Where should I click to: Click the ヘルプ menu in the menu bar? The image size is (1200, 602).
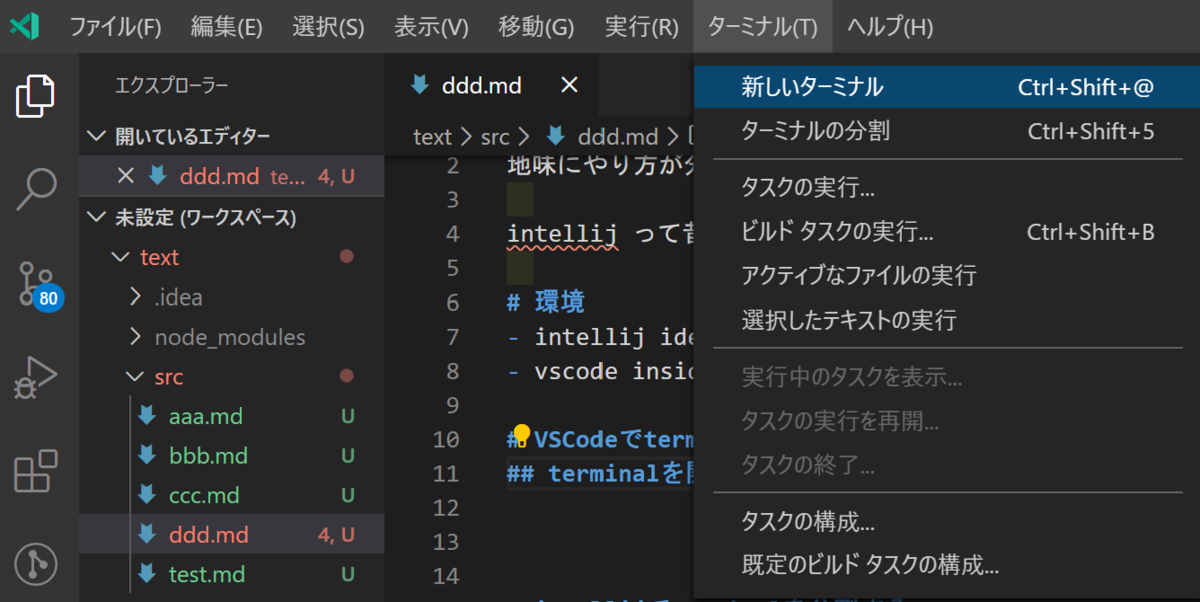888,27
